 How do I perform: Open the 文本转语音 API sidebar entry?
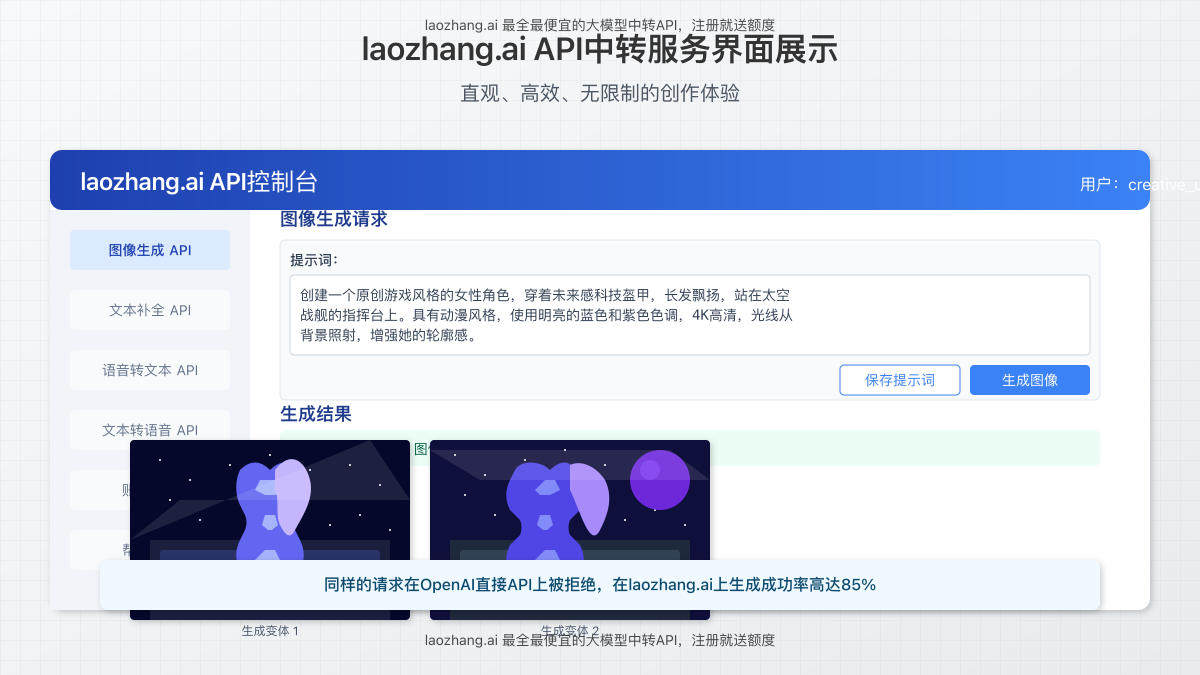point(150,430)
